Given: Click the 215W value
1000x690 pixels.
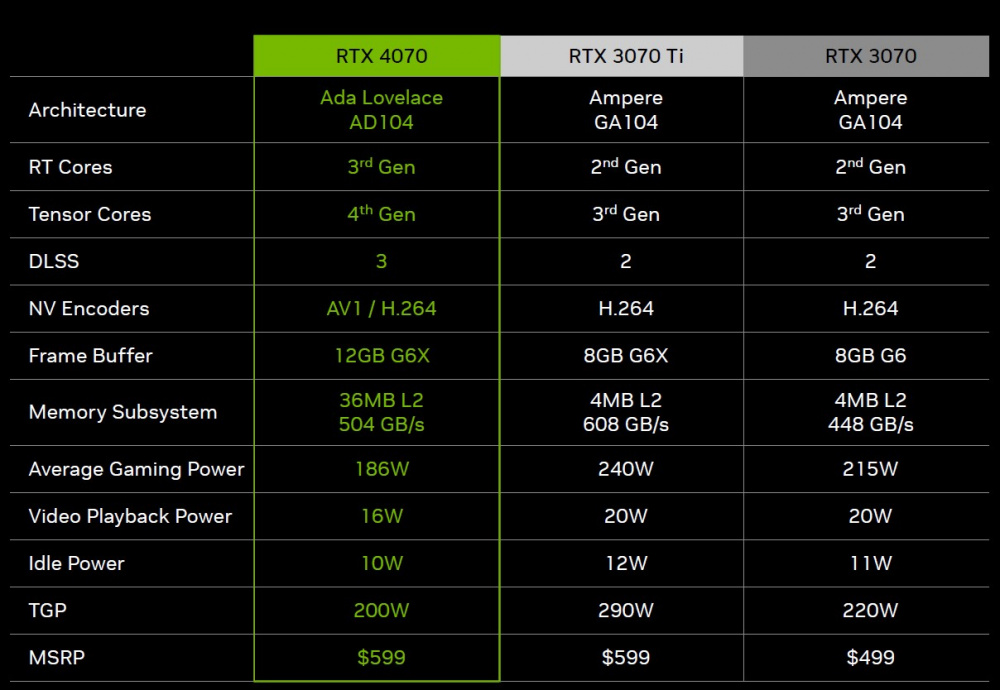Looking at the screenshot, I should [x=871, y=469].
